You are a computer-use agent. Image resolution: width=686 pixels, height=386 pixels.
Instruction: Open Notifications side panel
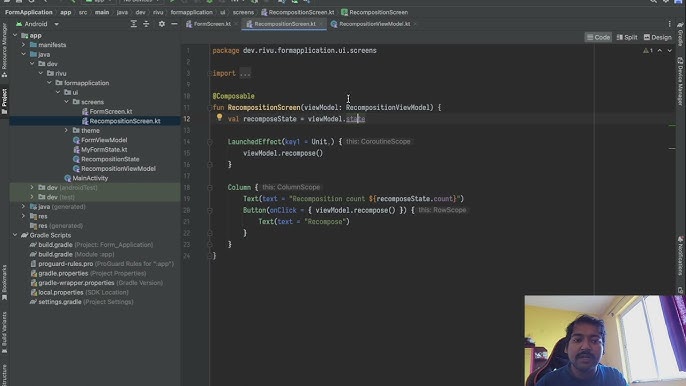click(680, 256)
